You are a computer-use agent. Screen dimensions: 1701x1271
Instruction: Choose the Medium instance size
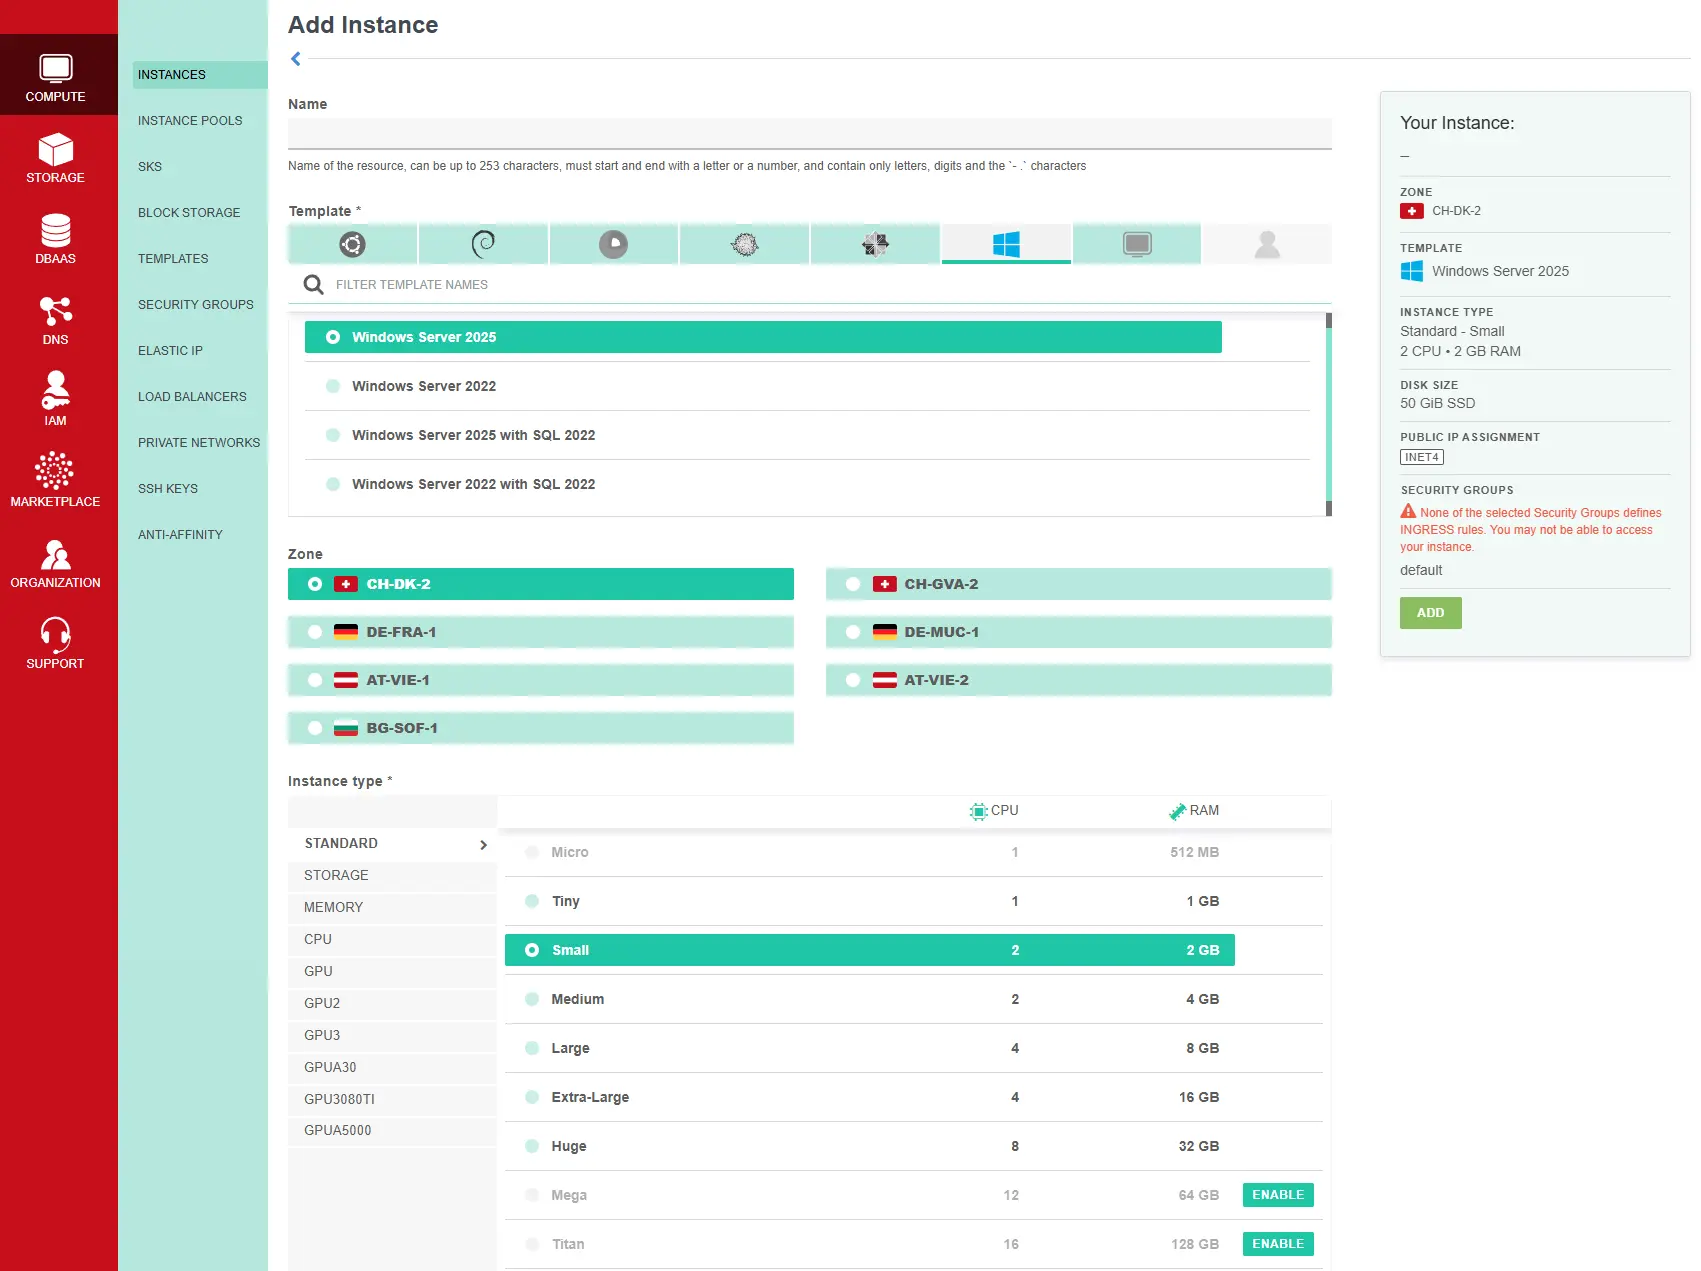point(870,999)
